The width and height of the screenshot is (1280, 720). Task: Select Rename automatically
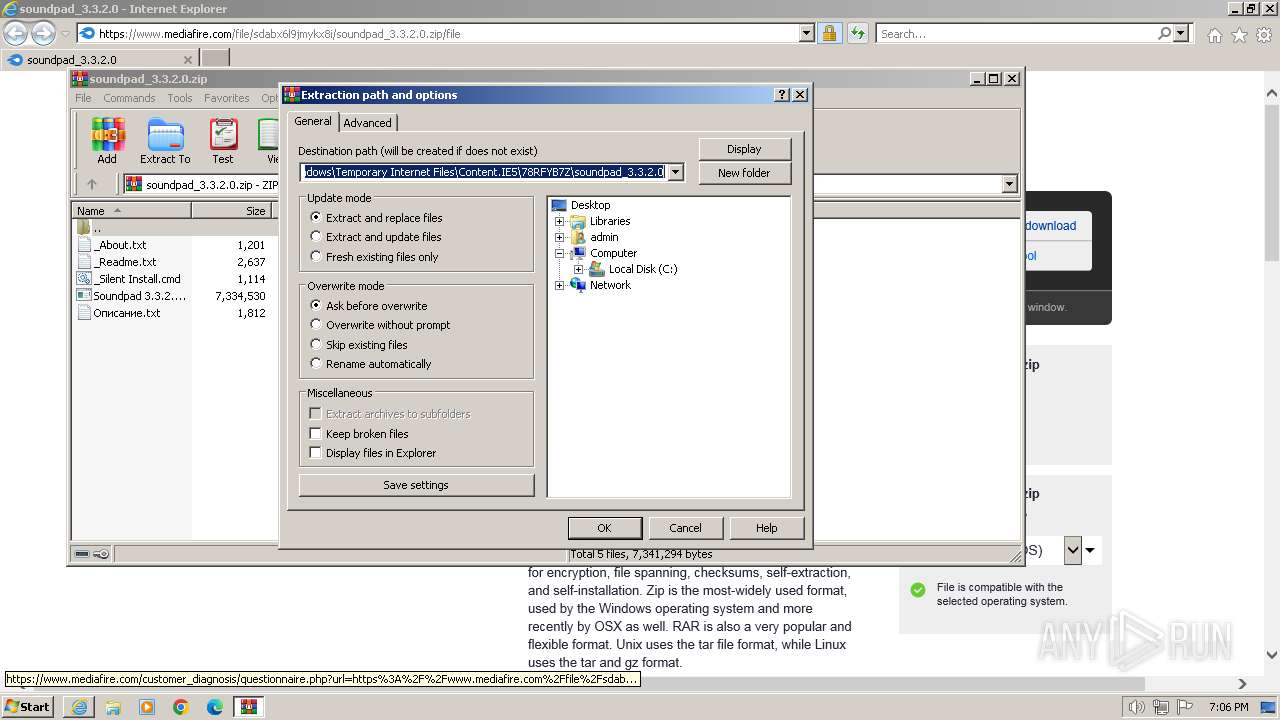(x=316, y=364)
